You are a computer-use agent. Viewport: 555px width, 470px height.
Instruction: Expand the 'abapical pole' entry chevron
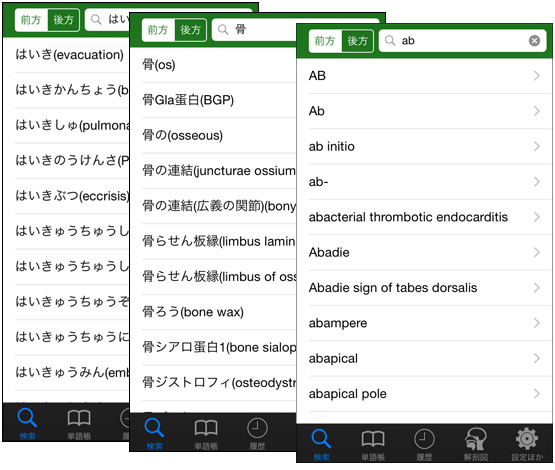point(537,394)
